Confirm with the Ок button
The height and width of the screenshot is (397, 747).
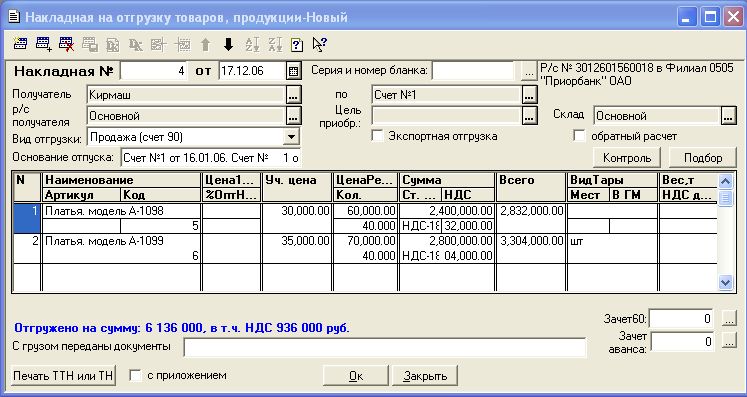click(x=356, y=376)
